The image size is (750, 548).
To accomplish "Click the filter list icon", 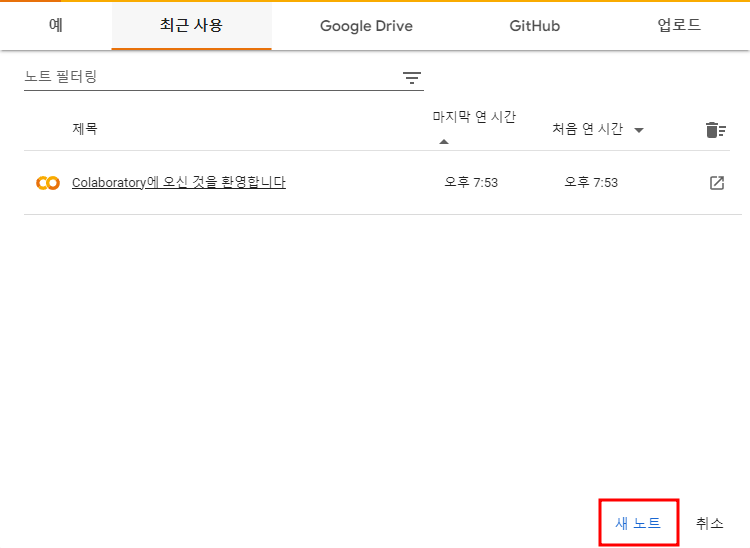I will coord(411,77).
